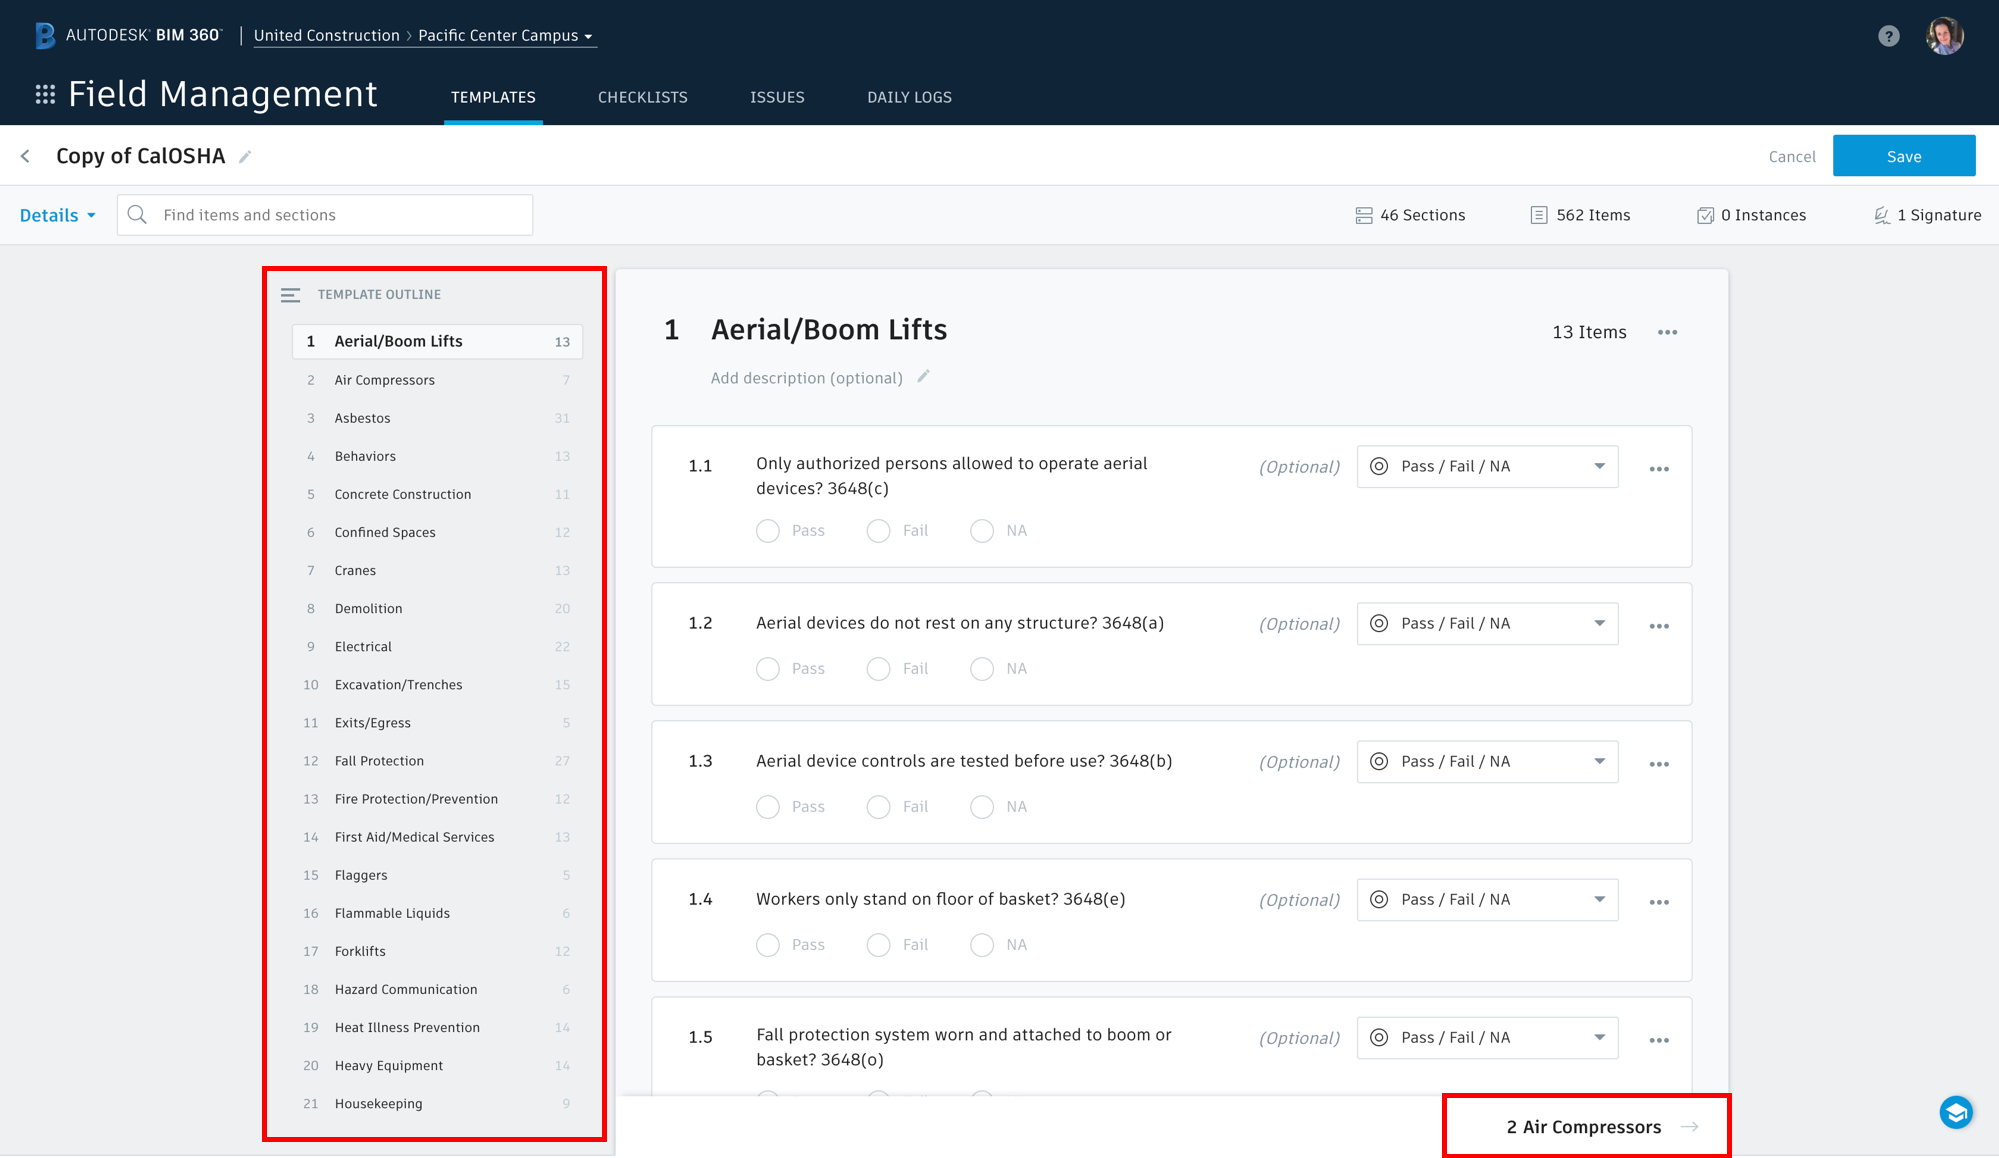
Task: Open the Daily Logs tab
Action: (x=908, y=97)
